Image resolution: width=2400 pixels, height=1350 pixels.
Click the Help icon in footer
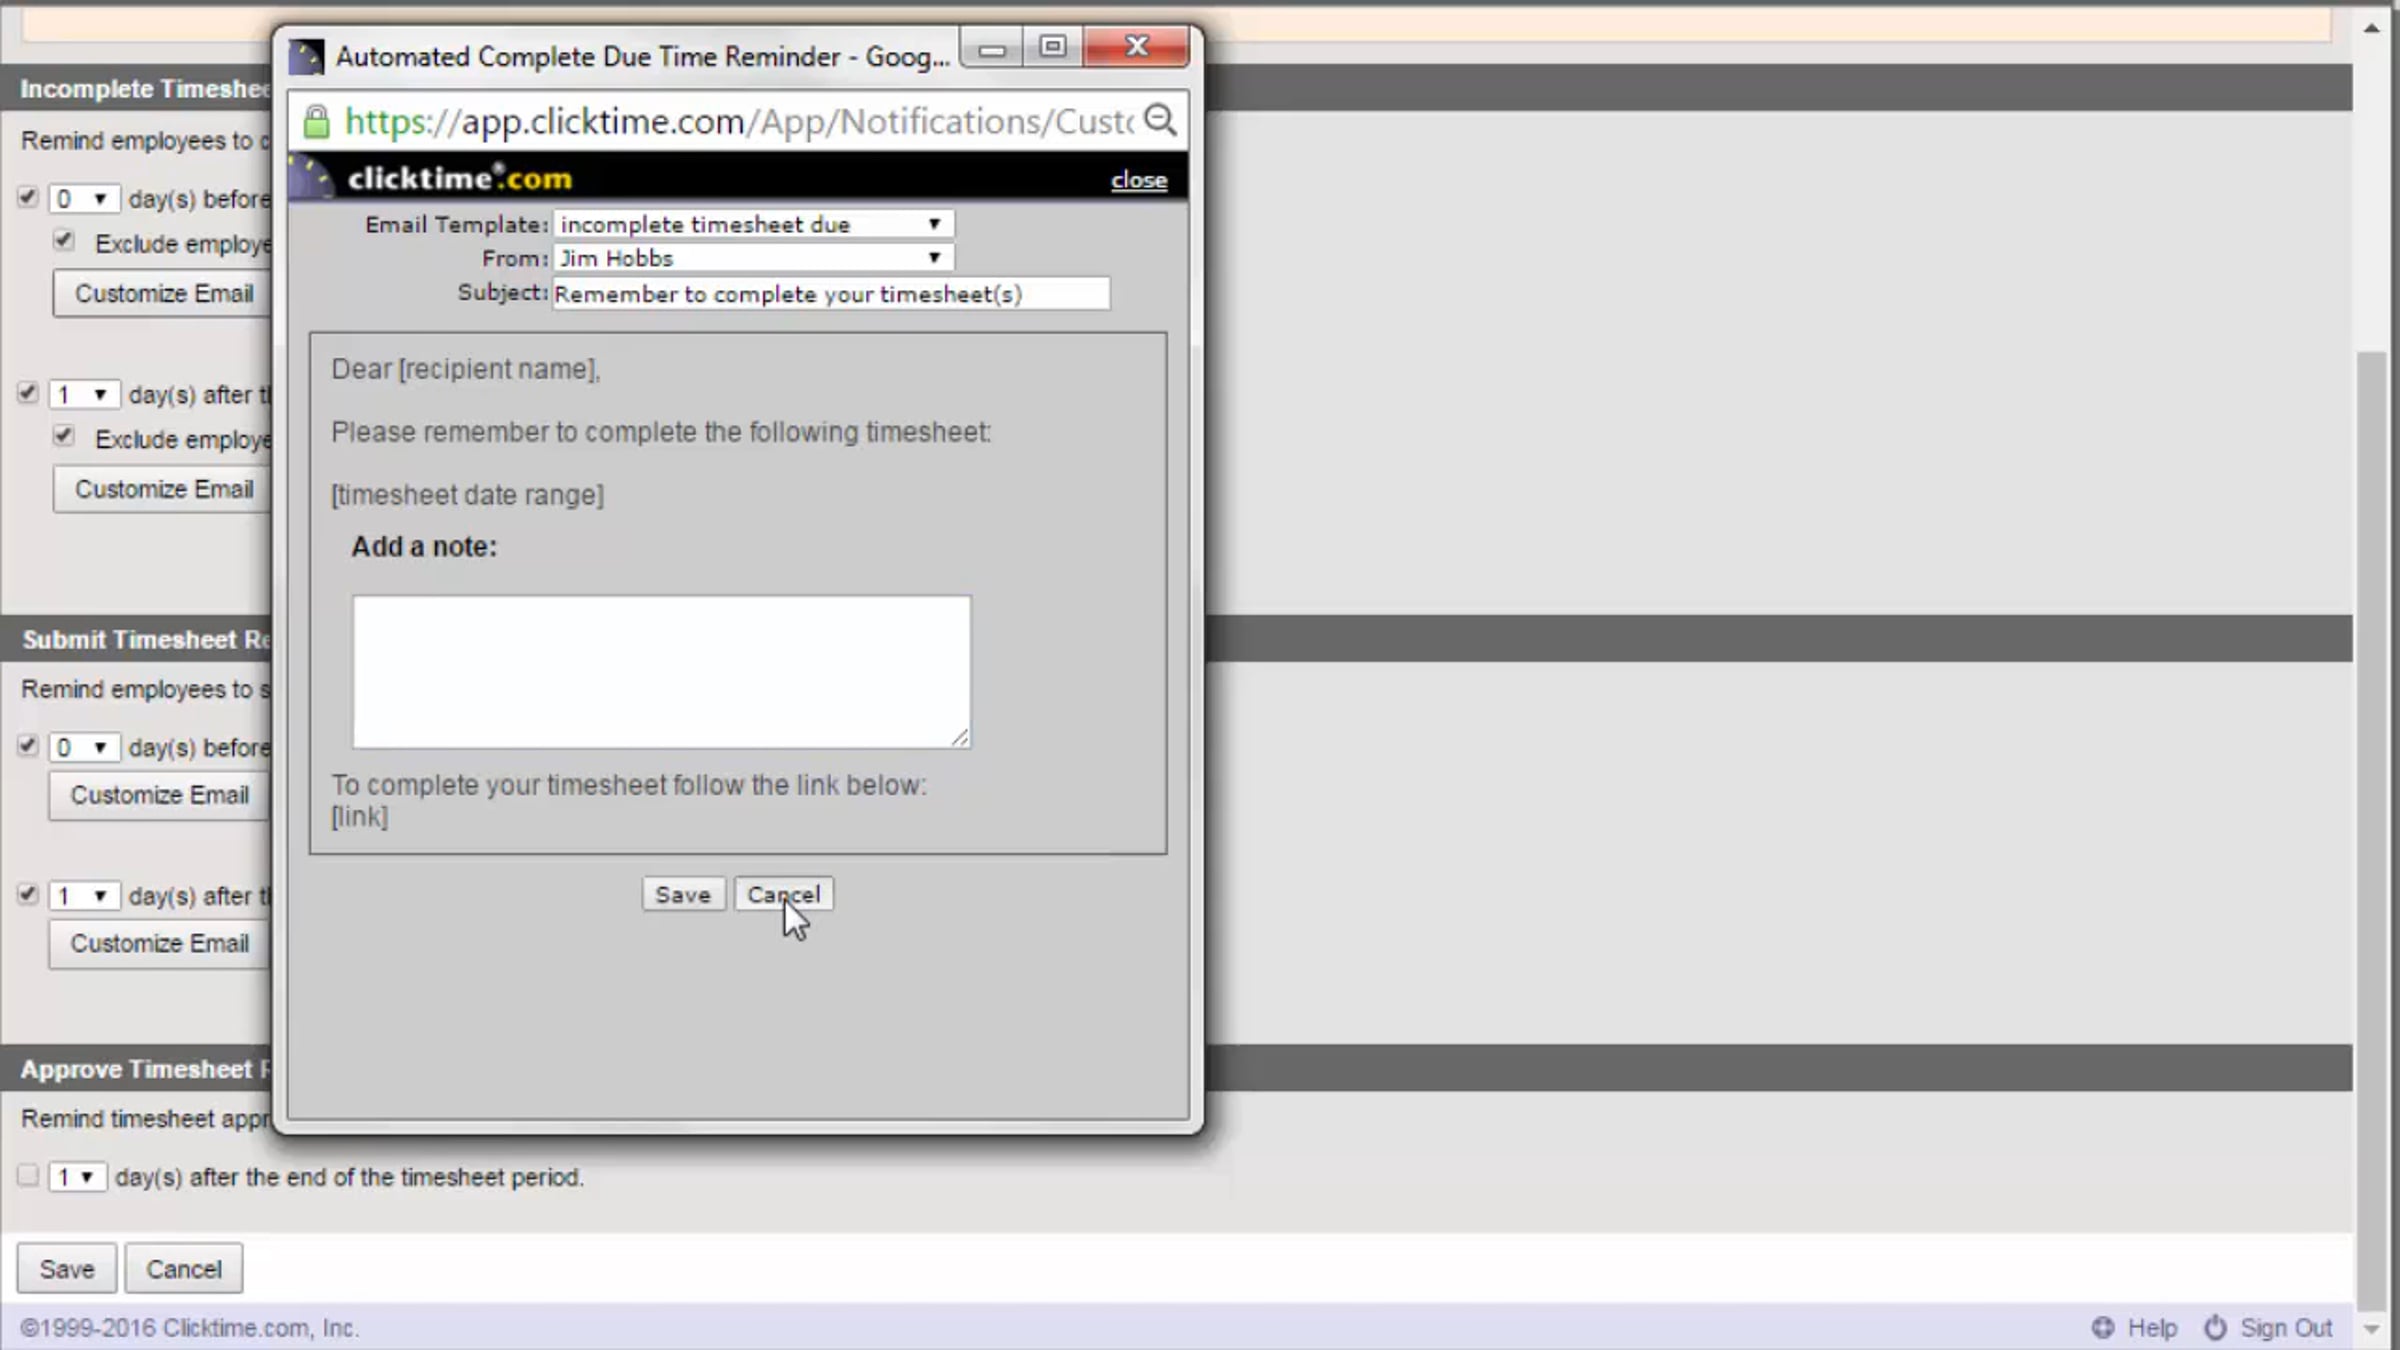click(x=2103, y=1327)
